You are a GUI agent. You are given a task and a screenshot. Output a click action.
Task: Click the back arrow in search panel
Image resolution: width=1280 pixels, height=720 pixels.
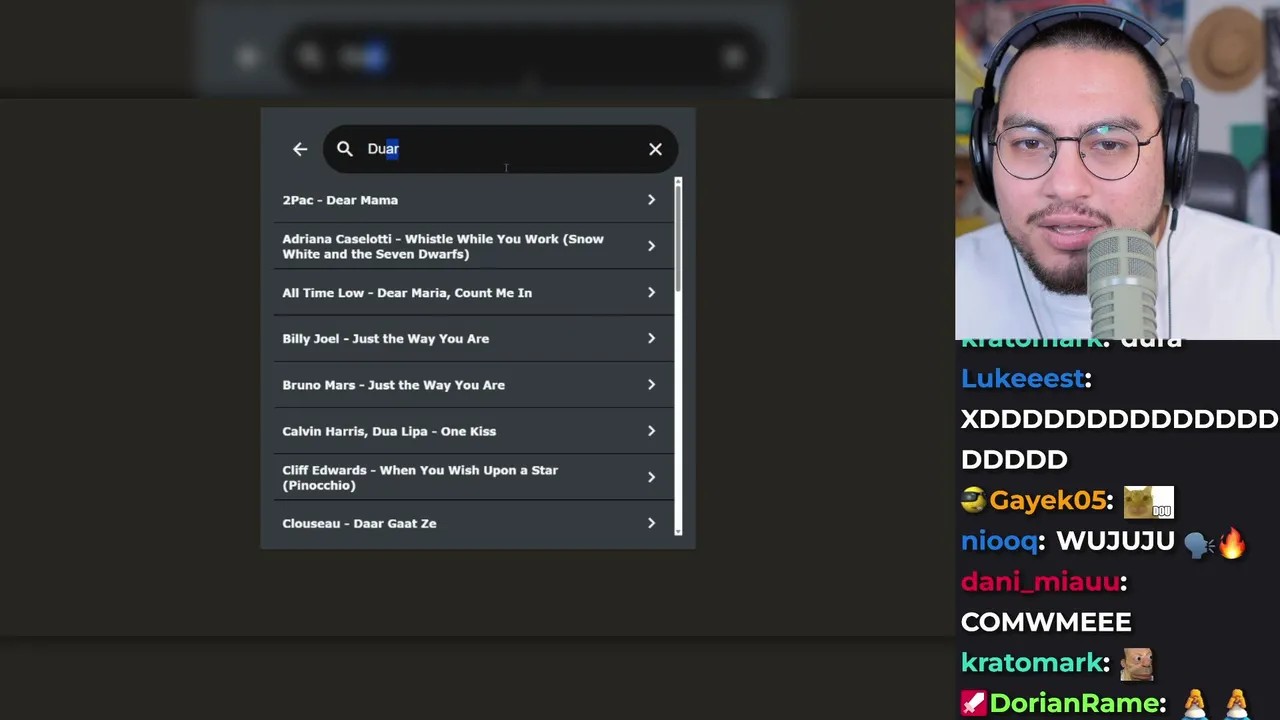tap(300, 149)
